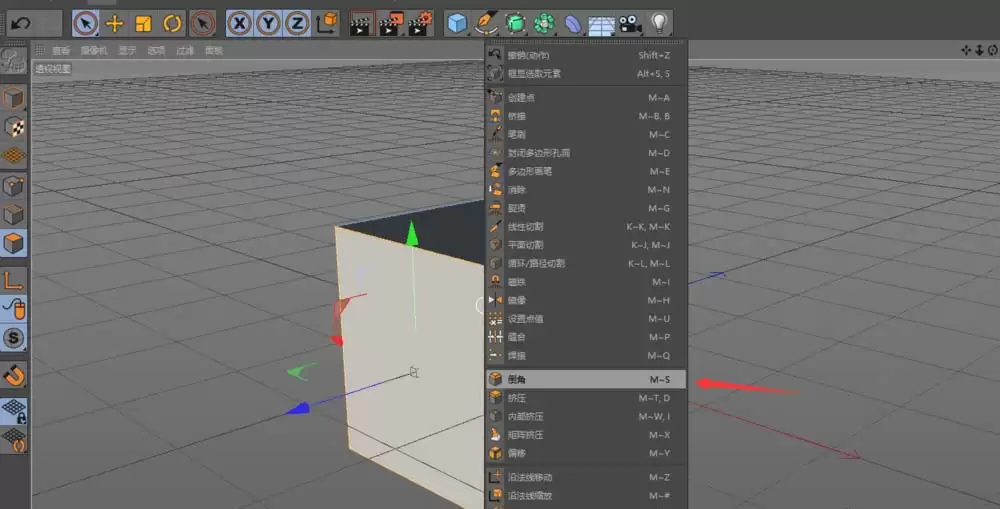
Task: Choose the K~L loop/path cut entry
Action: (585, 263)
